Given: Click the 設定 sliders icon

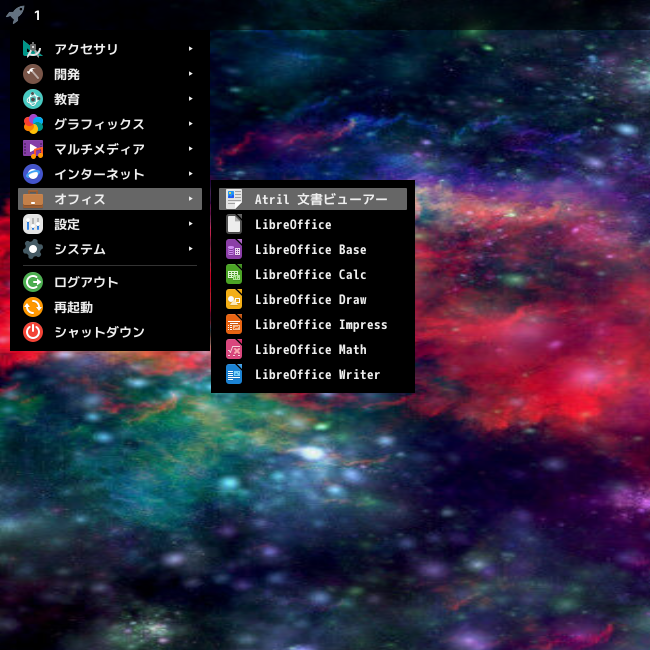Looking at the screenshot, I should (33, 224).
